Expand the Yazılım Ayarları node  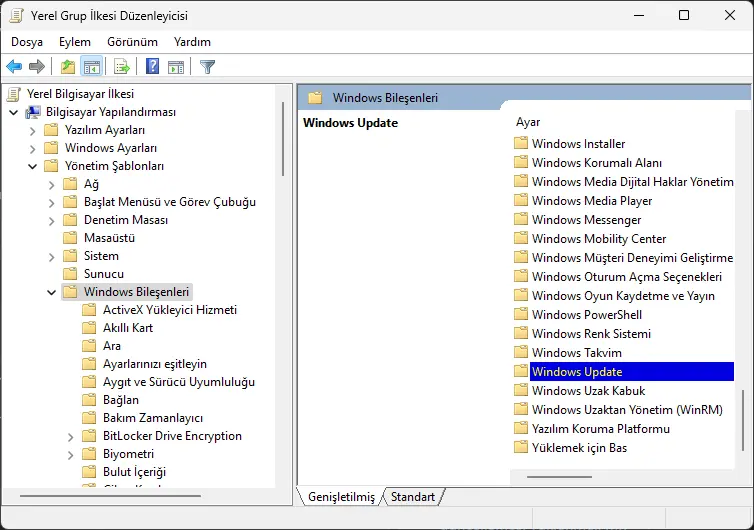tap(33, 131)
